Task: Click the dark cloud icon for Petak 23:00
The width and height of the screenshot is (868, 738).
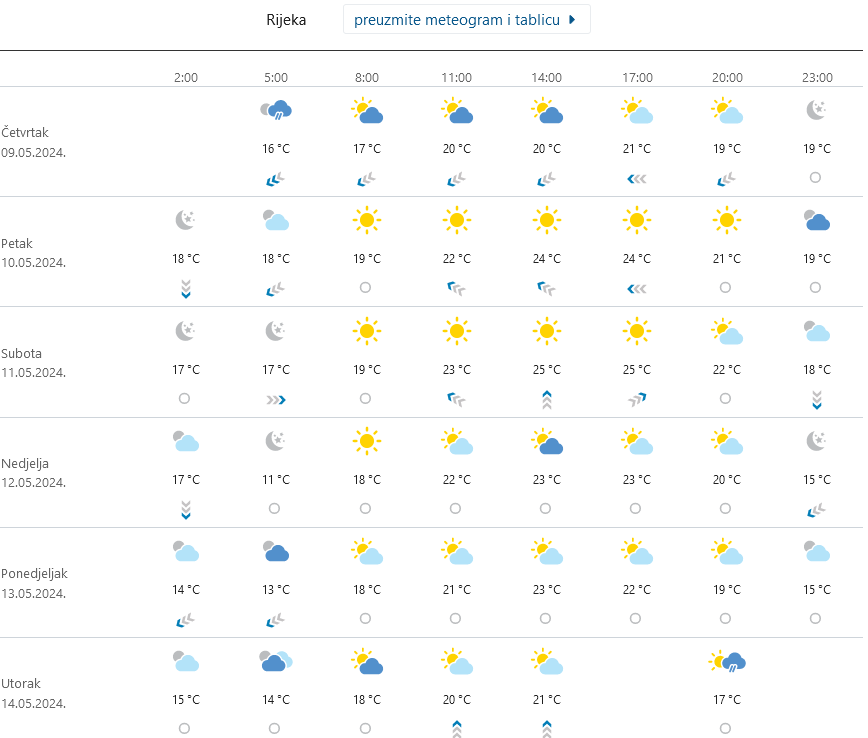Action: [x=817, y=220]
